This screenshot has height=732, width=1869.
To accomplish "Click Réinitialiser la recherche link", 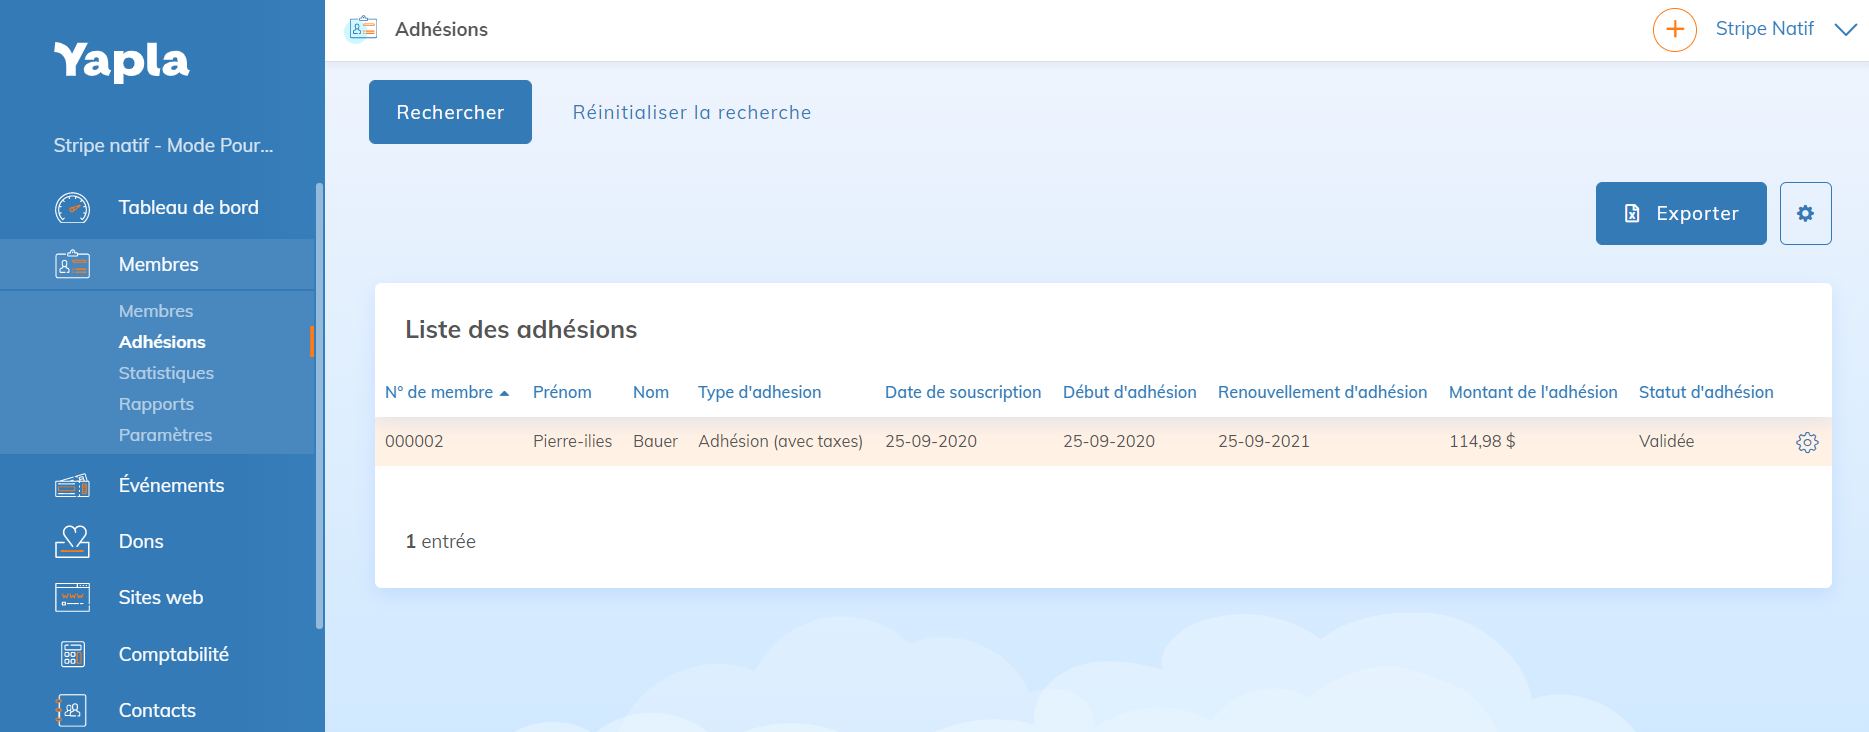I will [692, 113].
